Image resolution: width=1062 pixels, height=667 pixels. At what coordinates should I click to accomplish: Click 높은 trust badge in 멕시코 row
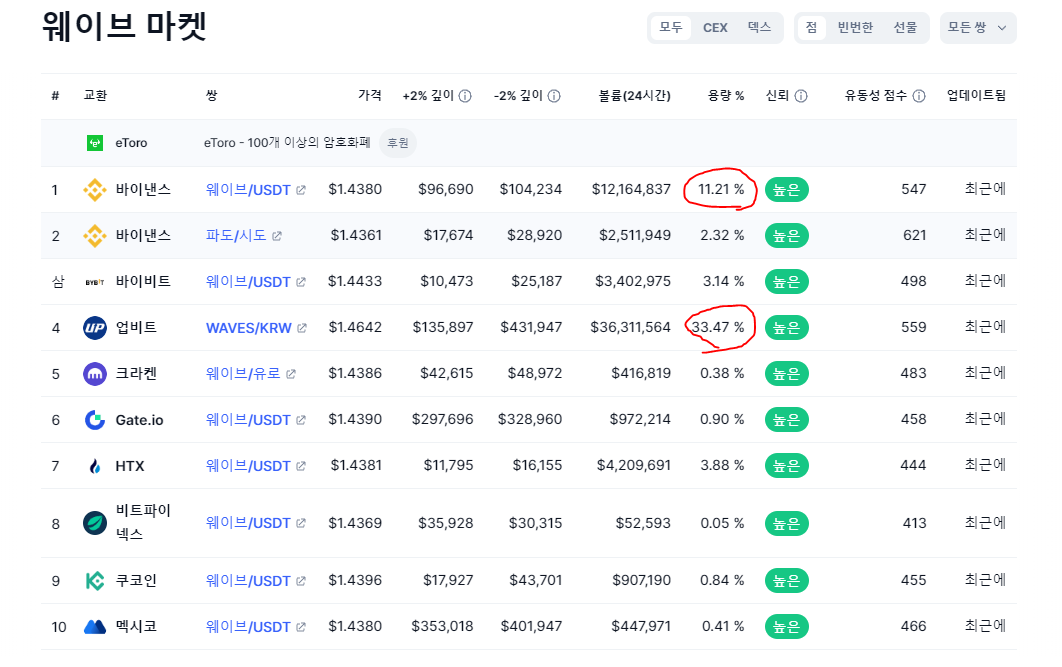[786, 627]
